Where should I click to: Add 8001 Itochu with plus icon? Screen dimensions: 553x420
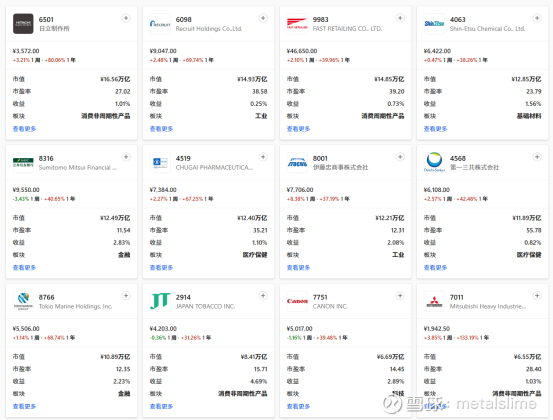(x=400, y=157)
